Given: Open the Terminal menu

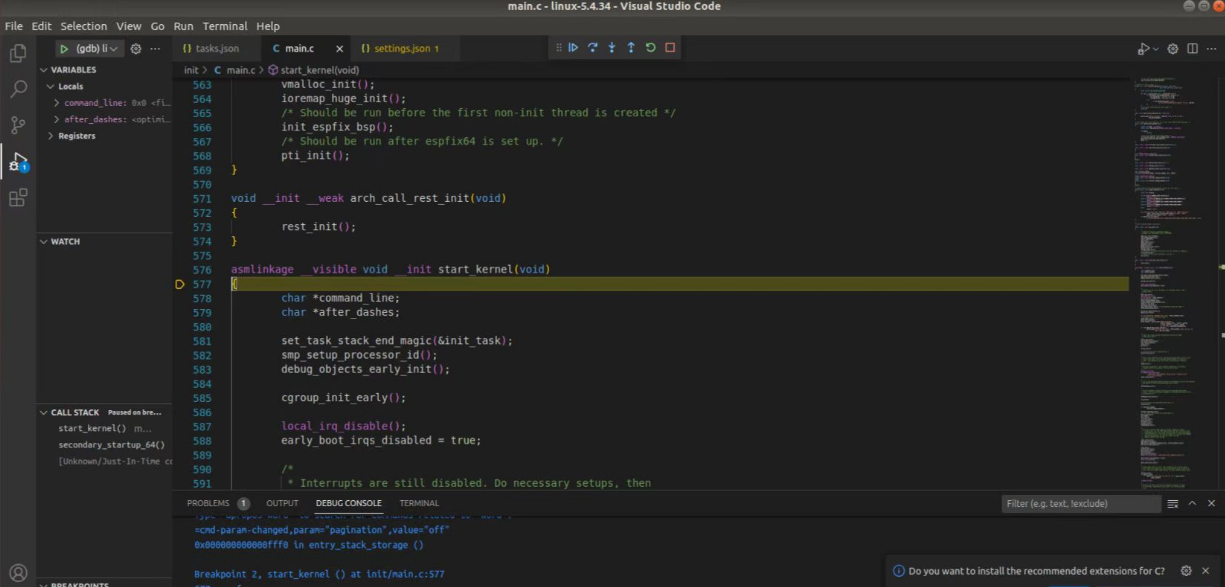Looking at the screenshot, I should [x=225, y=26].
